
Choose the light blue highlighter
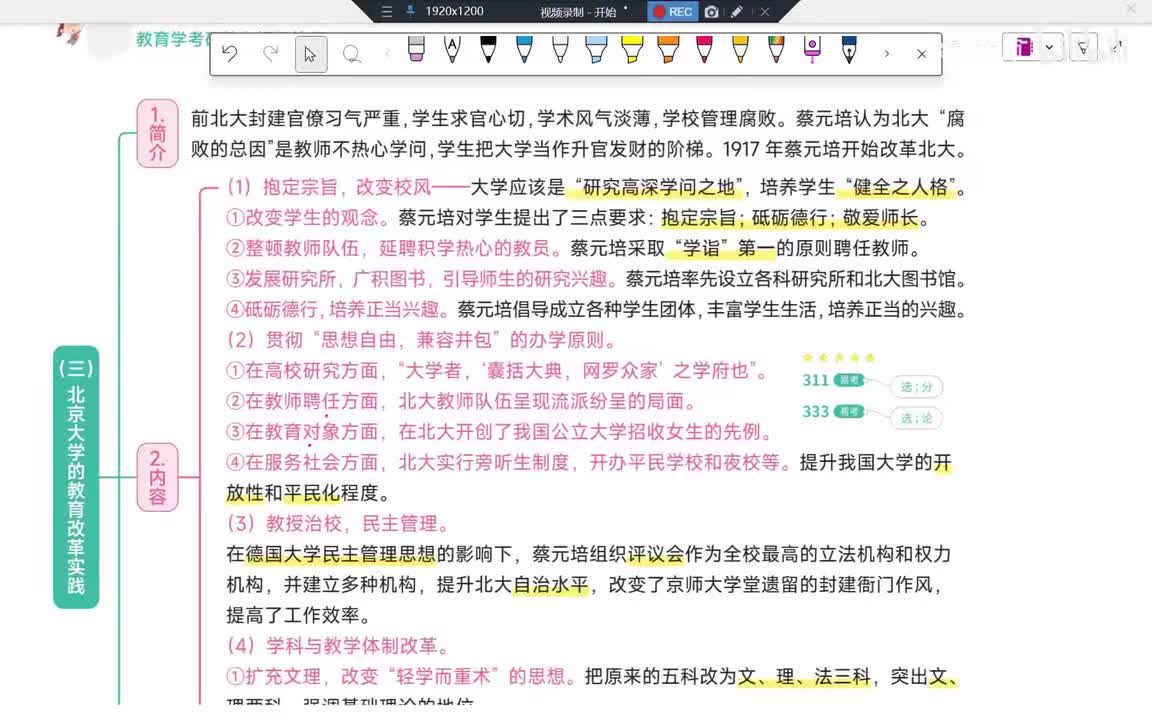(x=596, y=50)
